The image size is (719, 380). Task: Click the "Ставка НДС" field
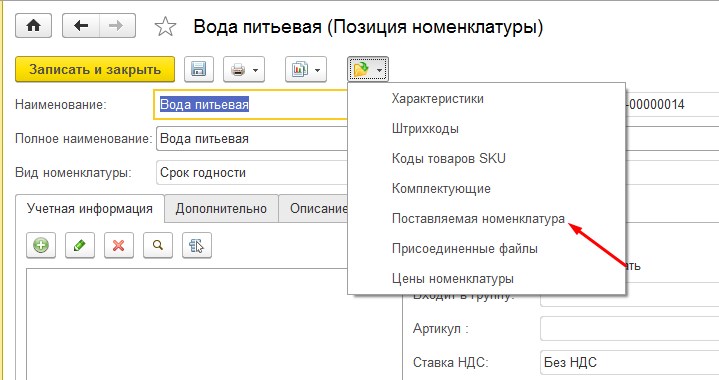click(x=630, y=362)
